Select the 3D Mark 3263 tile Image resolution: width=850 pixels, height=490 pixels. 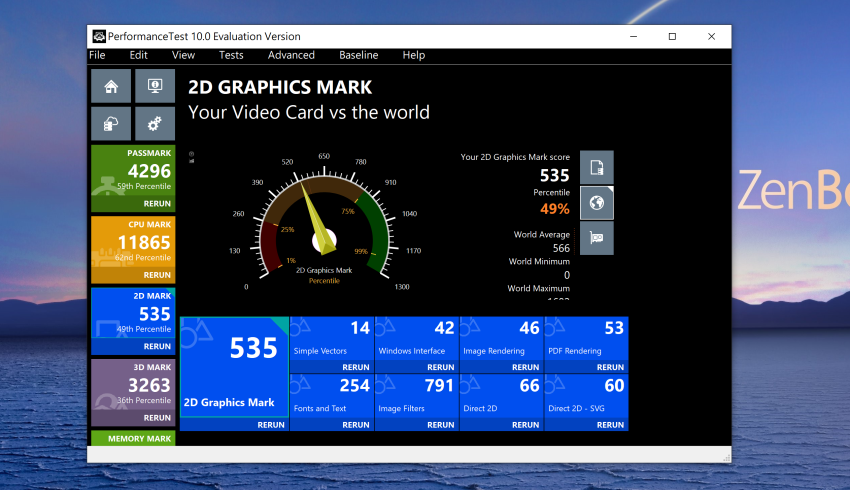133,385
